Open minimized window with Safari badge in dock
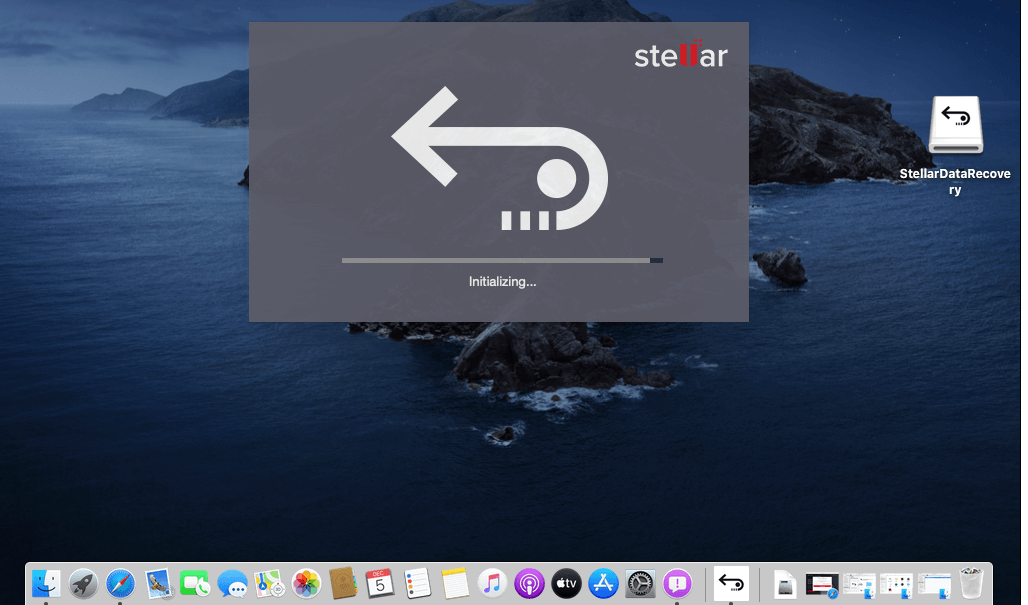This screenshot has width=1028, height=605. 822,585
